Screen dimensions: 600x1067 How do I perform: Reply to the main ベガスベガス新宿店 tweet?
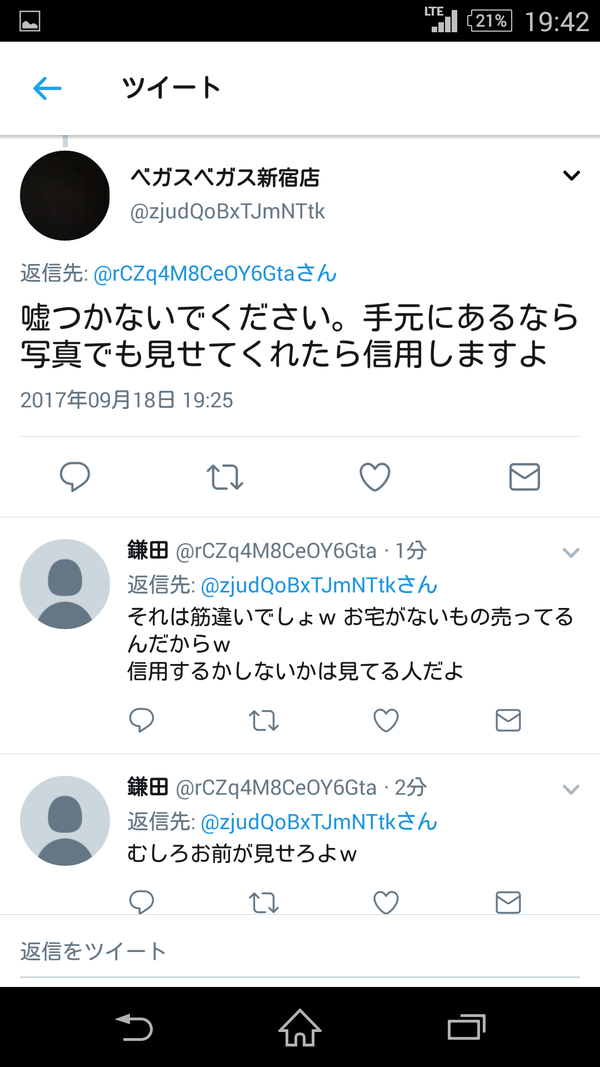[75, 477]
